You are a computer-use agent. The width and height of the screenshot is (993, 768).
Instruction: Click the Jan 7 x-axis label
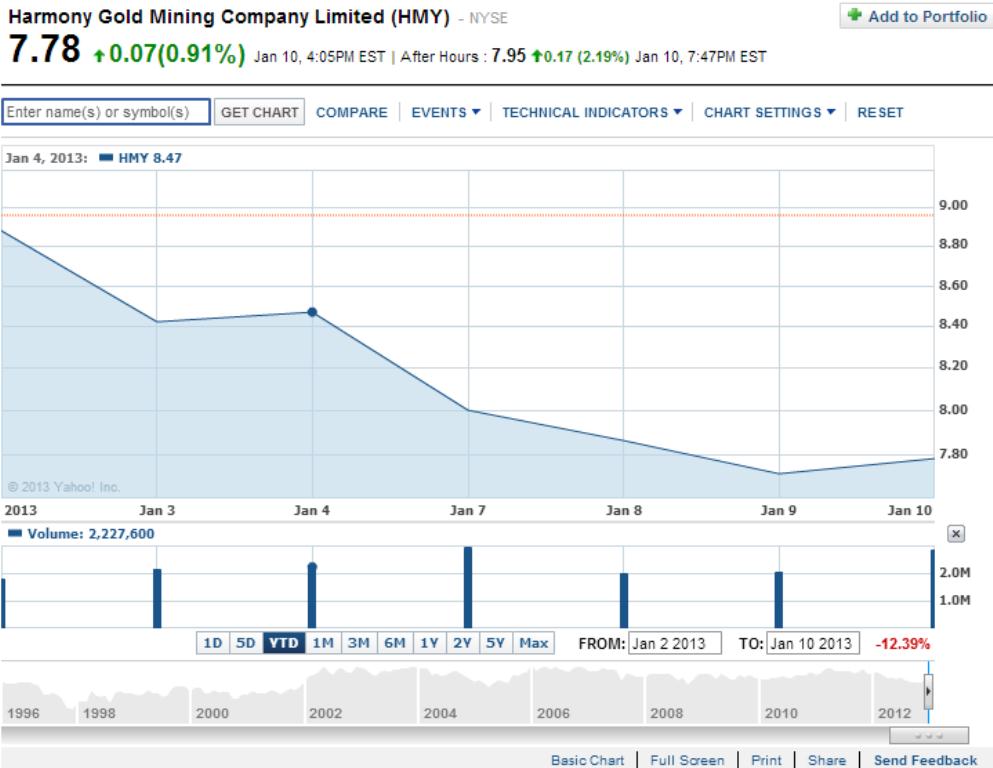467,510
